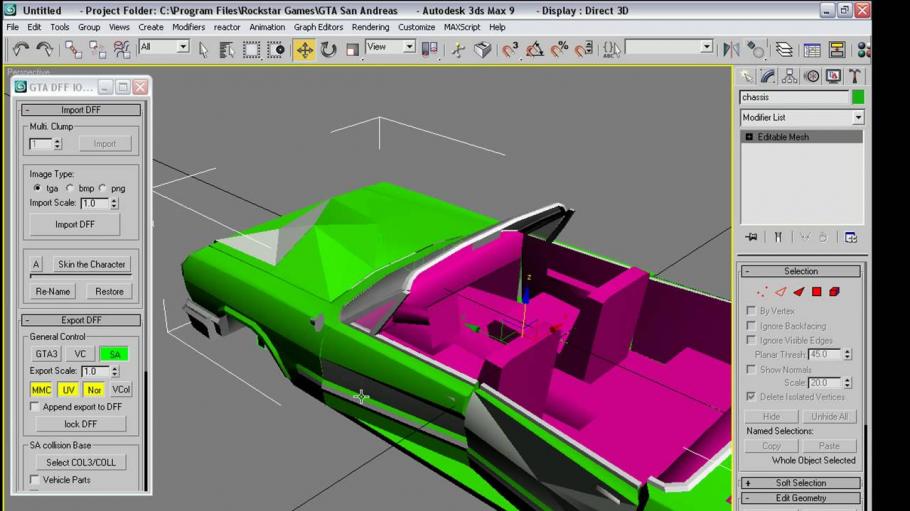Image resolution: width=910 pixels, height=511 pixels.
Task: Expand the Soft Selection rollout
Action: pos(801,483)
